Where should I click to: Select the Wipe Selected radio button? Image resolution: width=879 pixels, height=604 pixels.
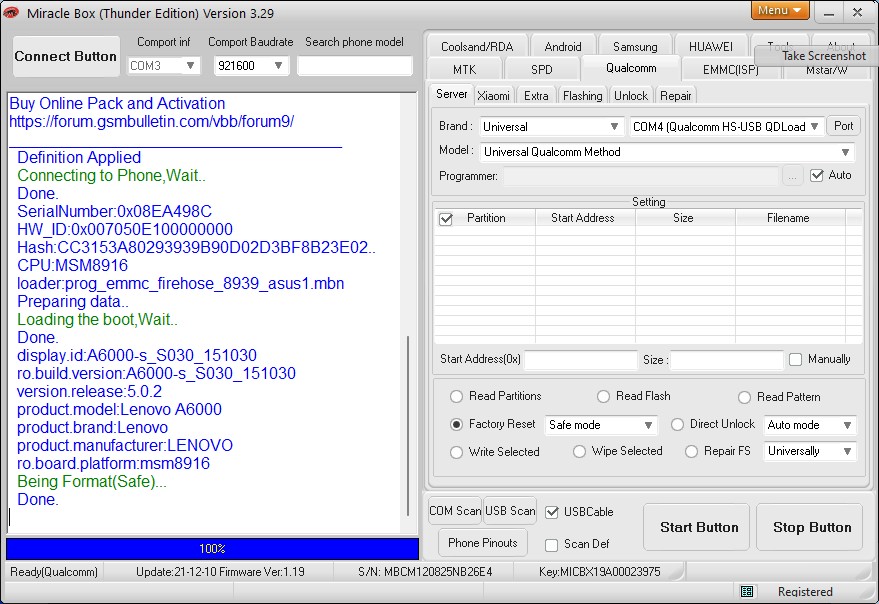[x=579, y=451]
